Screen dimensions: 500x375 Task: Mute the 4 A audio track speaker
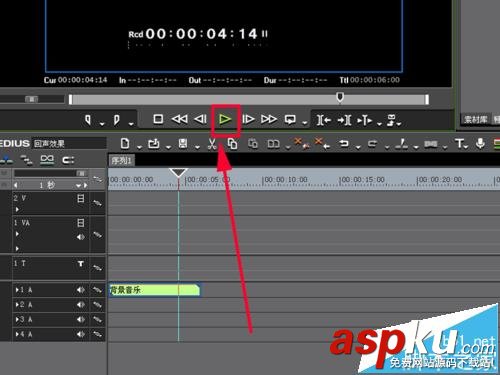point(81,334)
